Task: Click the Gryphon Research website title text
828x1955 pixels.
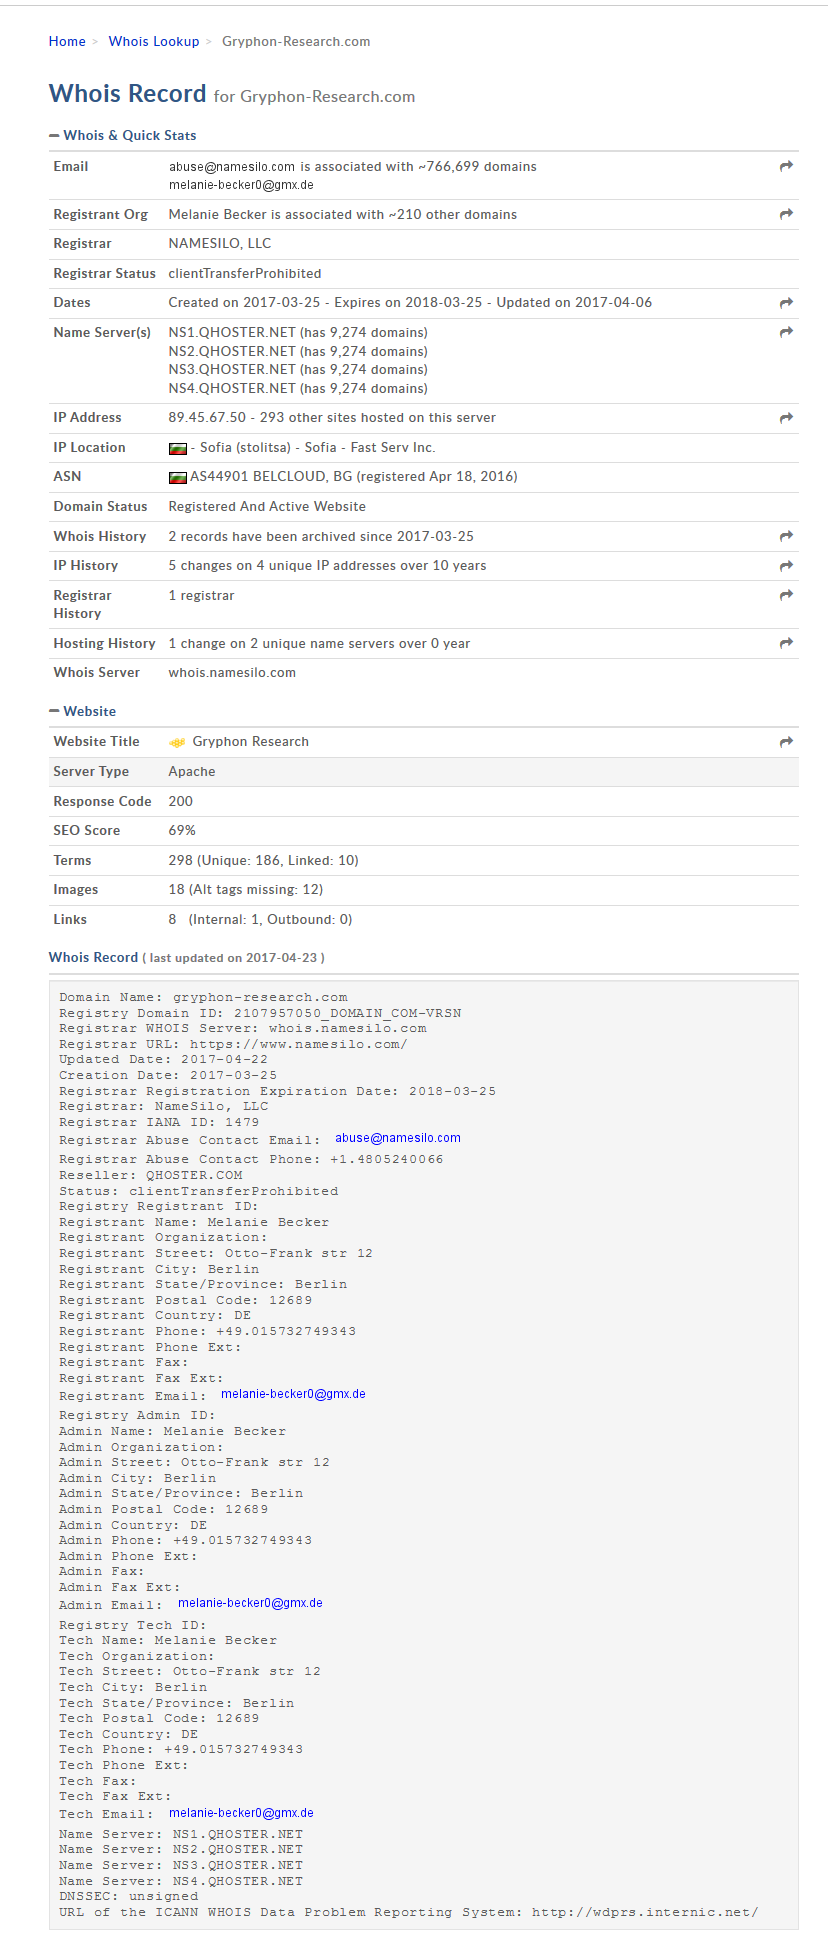Action: (250, 741)
